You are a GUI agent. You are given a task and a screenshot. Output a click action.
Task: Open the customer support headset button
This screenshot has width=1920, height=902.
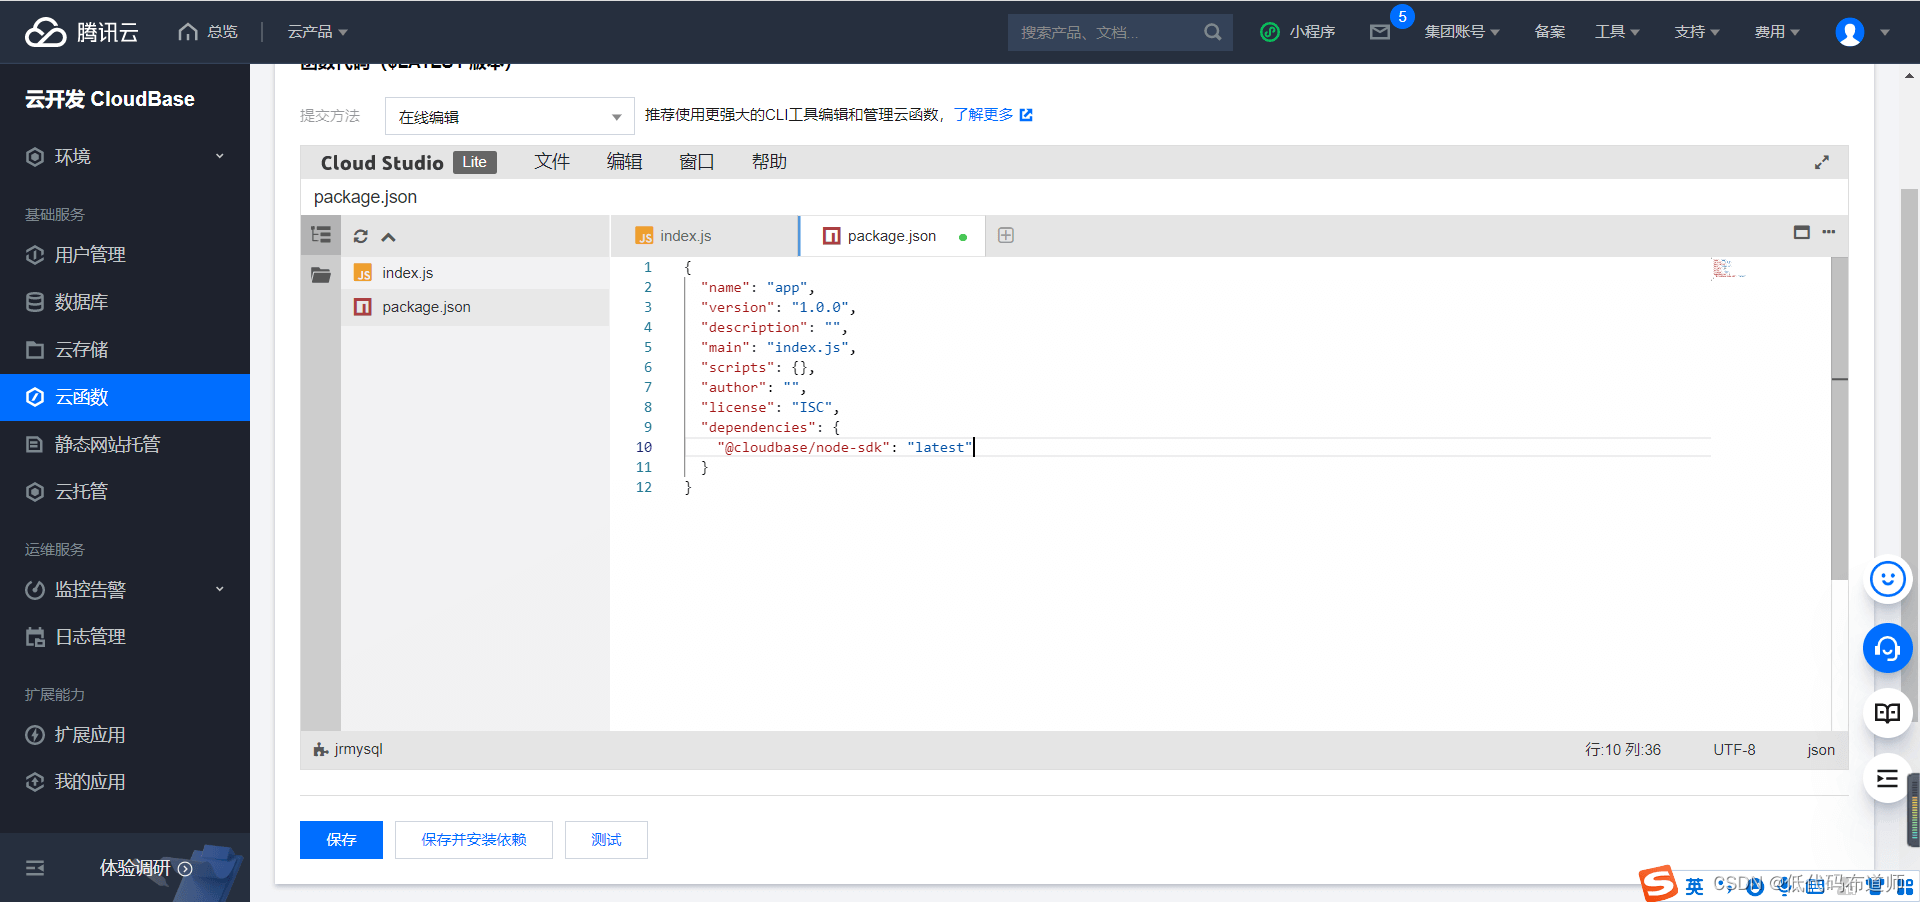tap(1888, 649)
